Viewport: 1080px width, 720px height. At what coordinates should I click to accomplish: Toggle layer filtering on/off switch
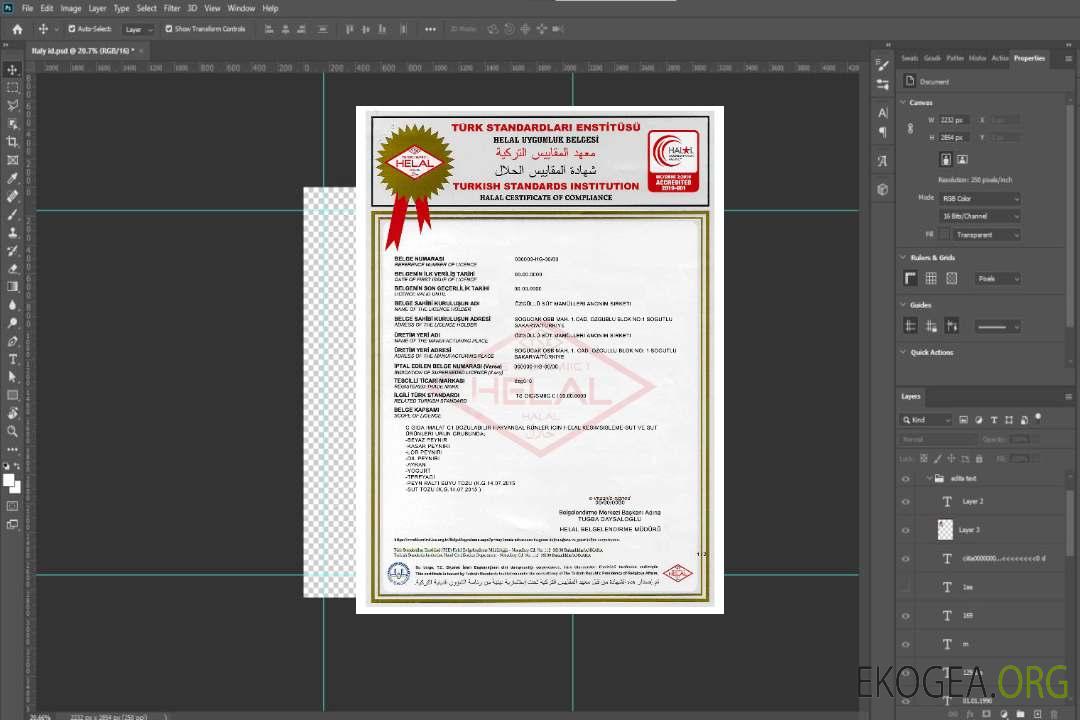(1038, 418)
